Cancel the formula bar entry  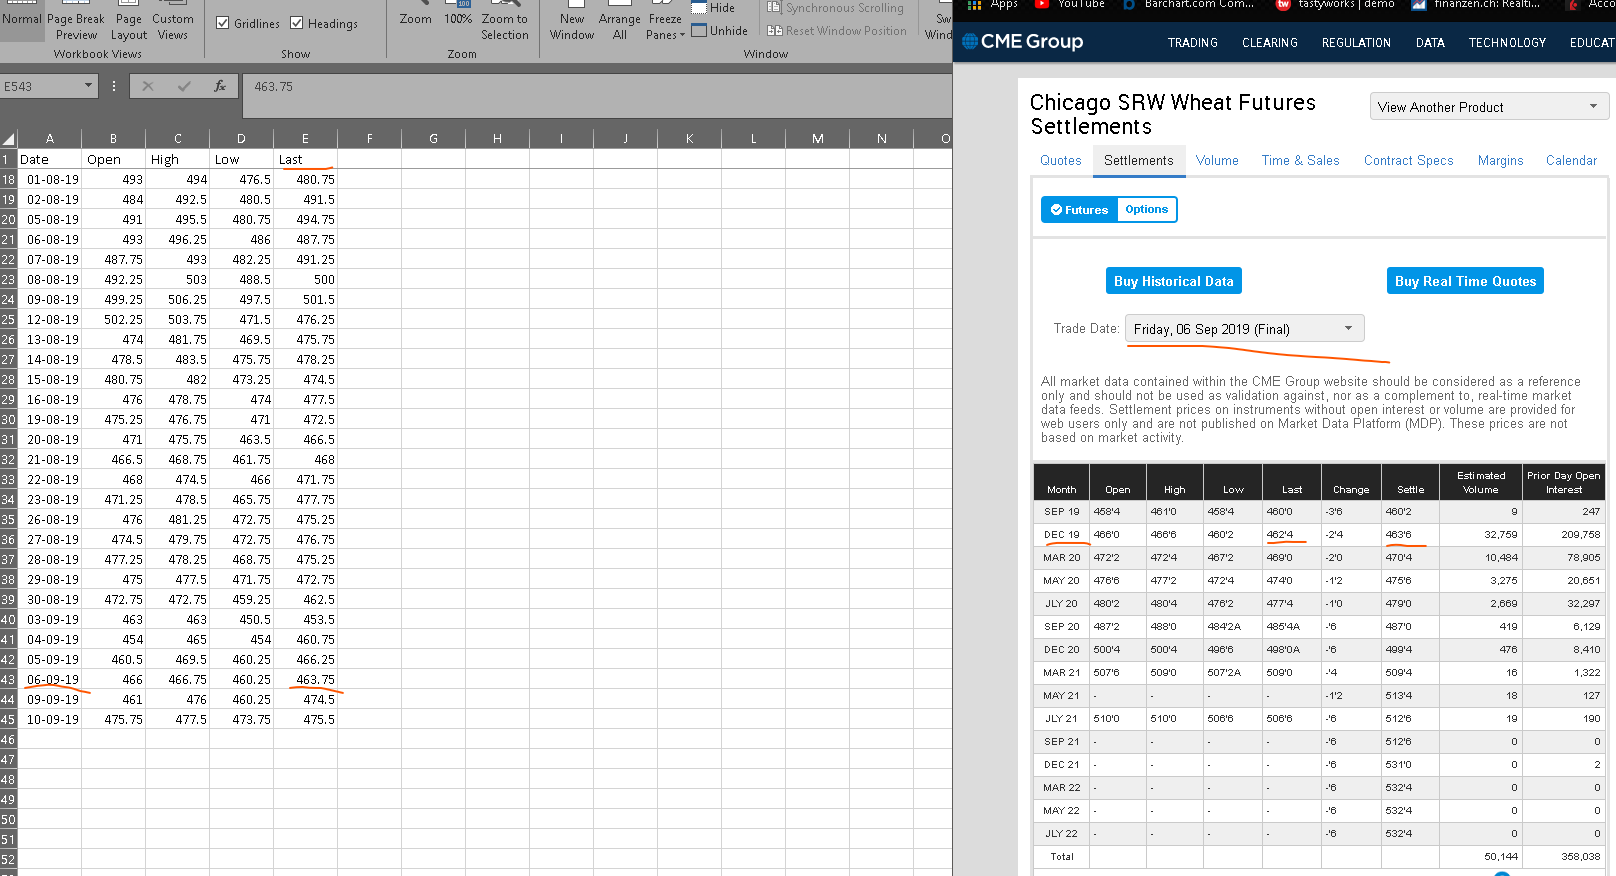(x=148, y=87)
